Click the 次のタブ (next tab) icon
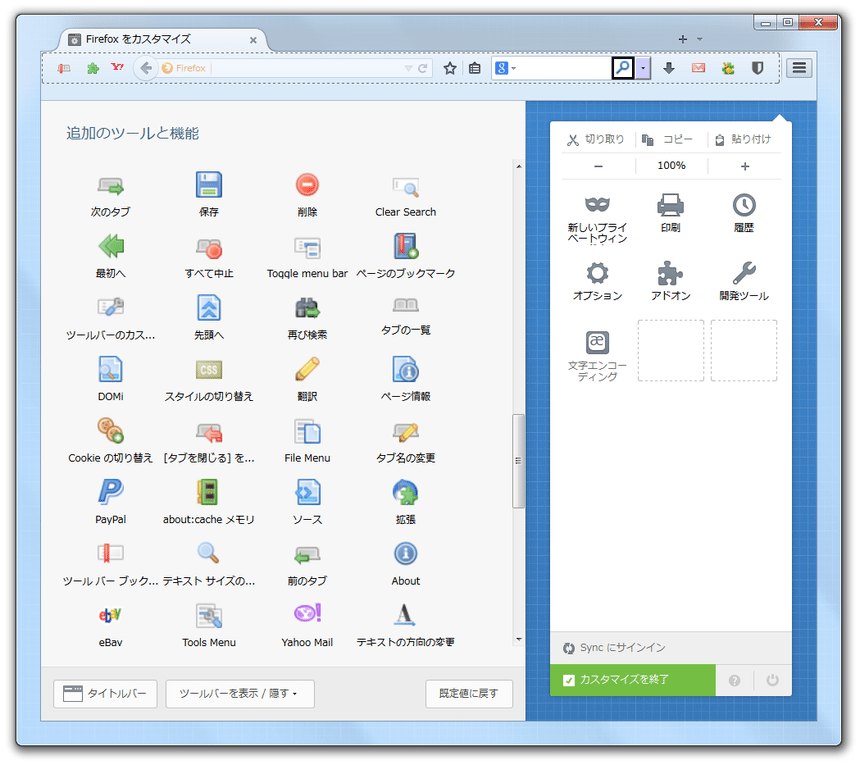860x765 pixels. (110, 186)
